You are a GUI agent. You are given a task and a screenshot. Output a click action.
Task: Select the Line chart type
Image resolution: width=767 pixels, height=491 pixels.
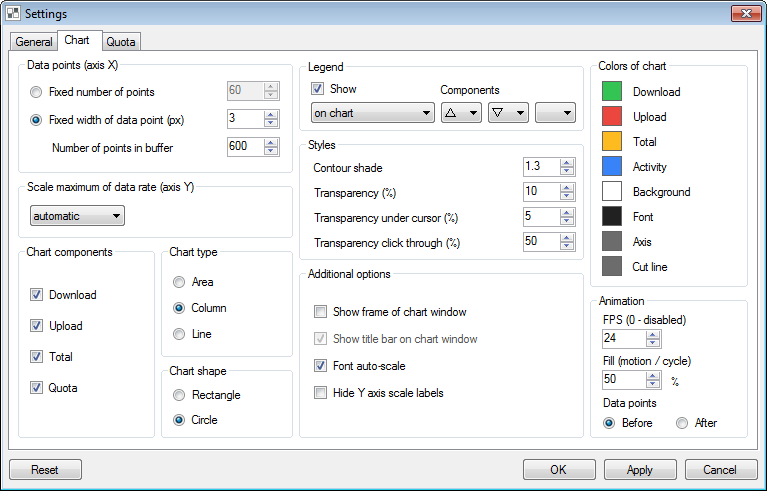(179, 334)
